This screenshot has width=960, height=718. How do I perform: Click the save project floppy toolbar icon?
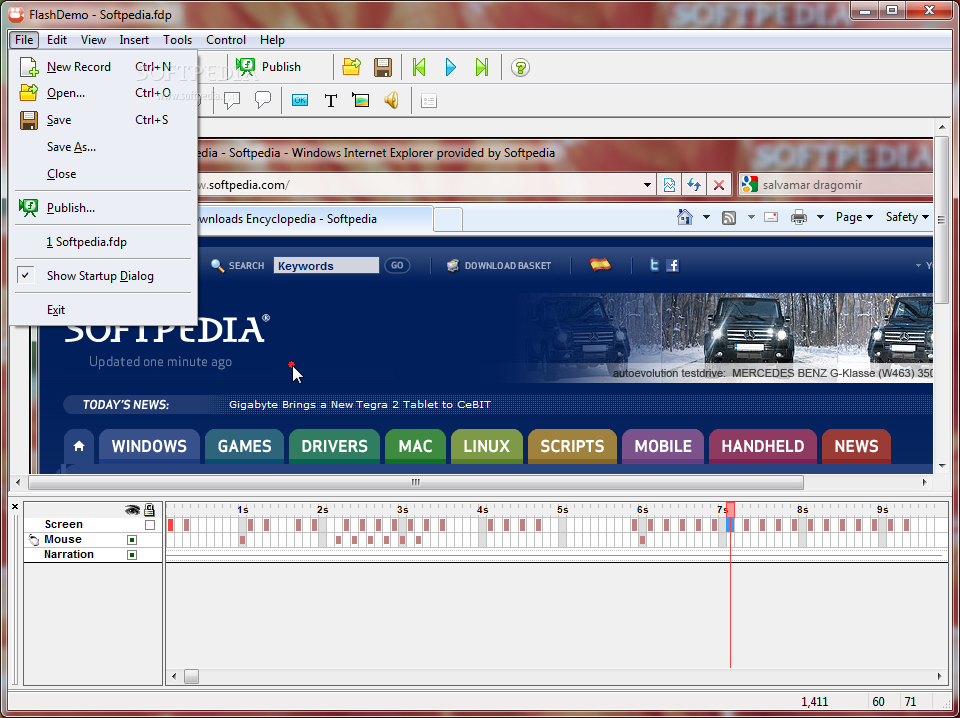pyautogui.click(x=383, y=67)
